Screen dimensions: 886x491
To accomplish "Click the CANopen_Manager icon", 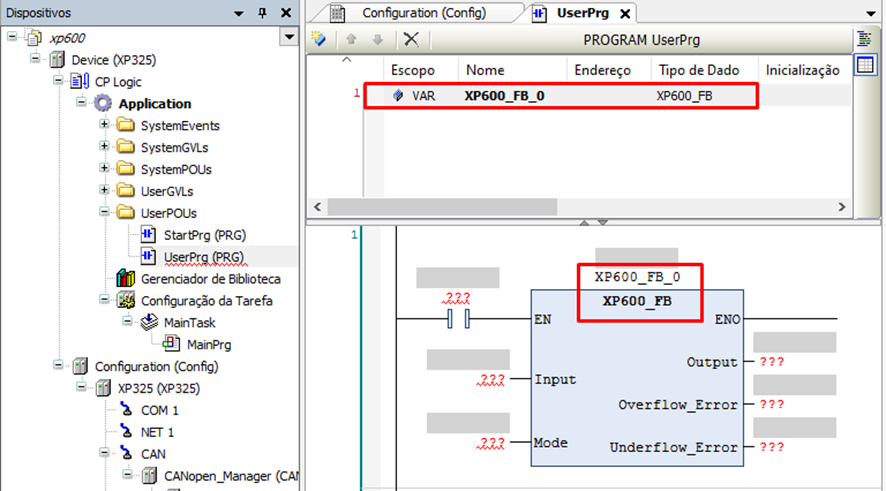I will coord(149,476).
